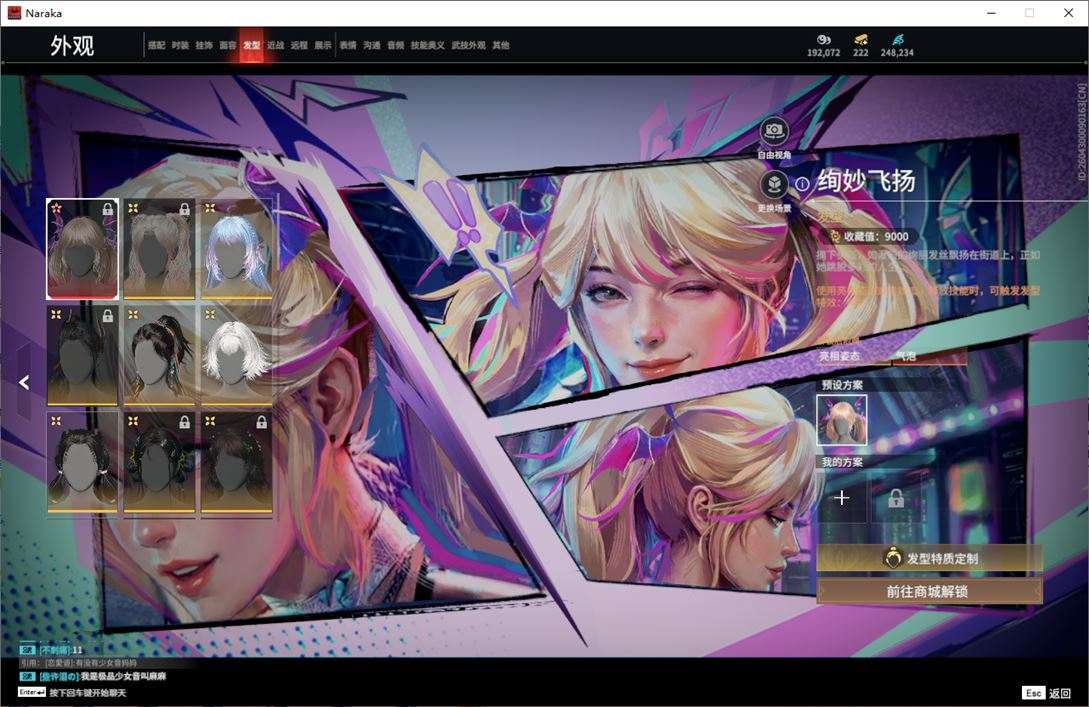The height and width of the screenshot is (707, 1089).
Task: Click the 亮相姿态 tab
Action: (x=839, y=356)
